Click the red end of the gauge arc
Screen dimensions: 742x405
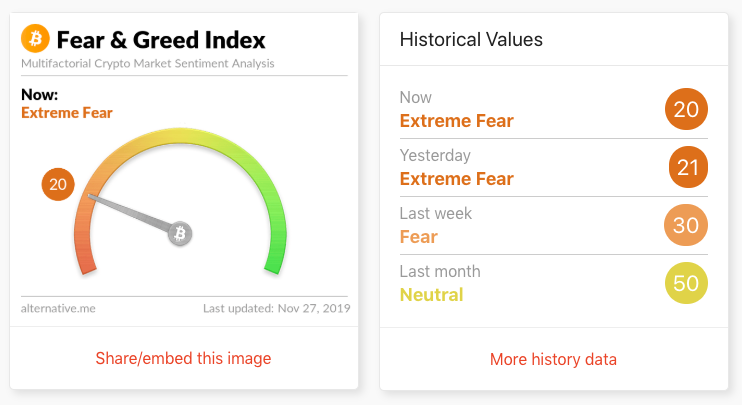84,258
